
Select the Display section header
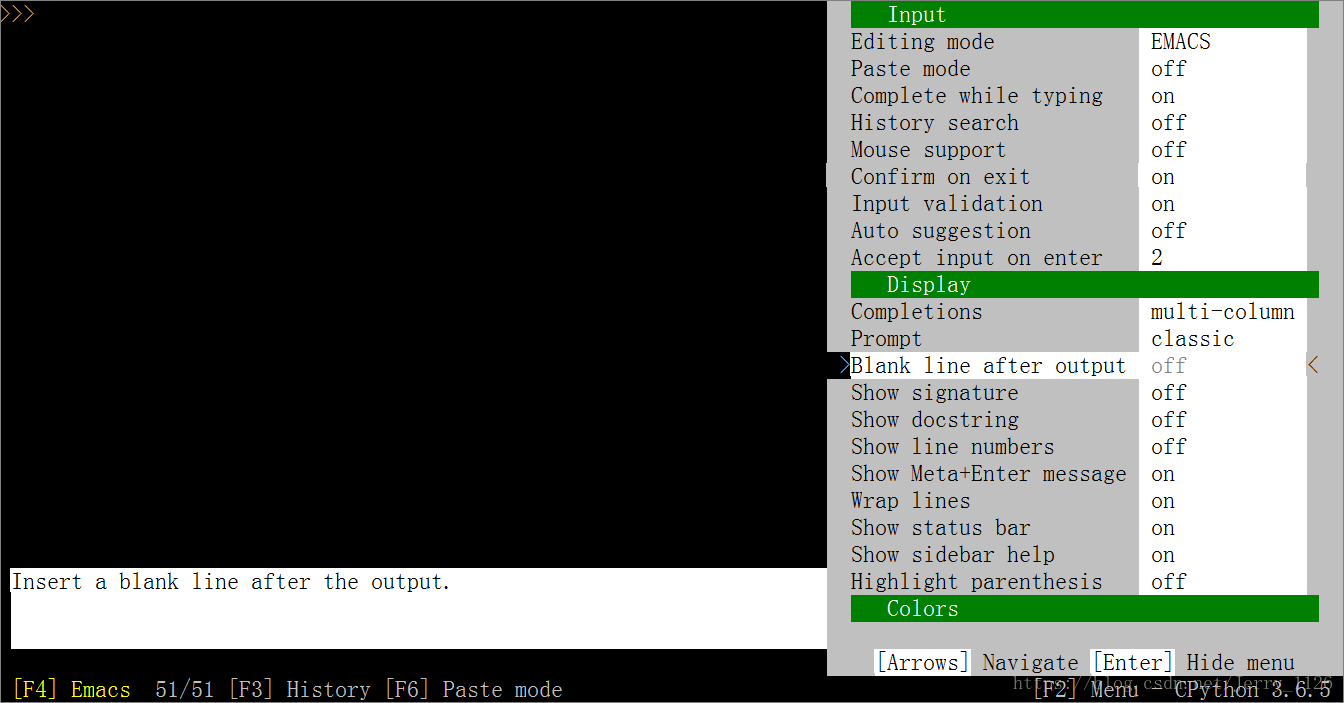(1085, 285)
